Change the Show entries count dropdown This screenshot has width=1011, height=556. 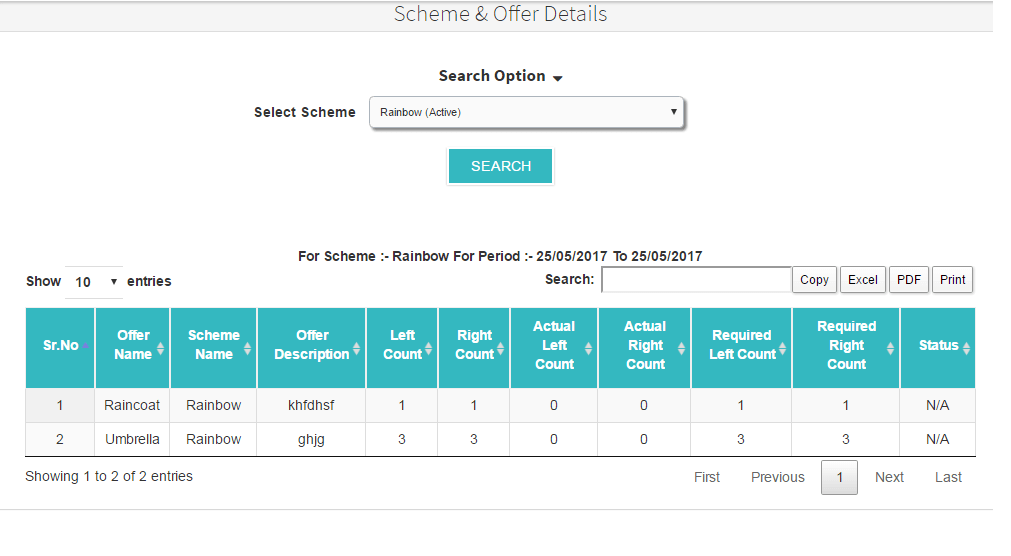pyautogui.click(x=94, y=282)
